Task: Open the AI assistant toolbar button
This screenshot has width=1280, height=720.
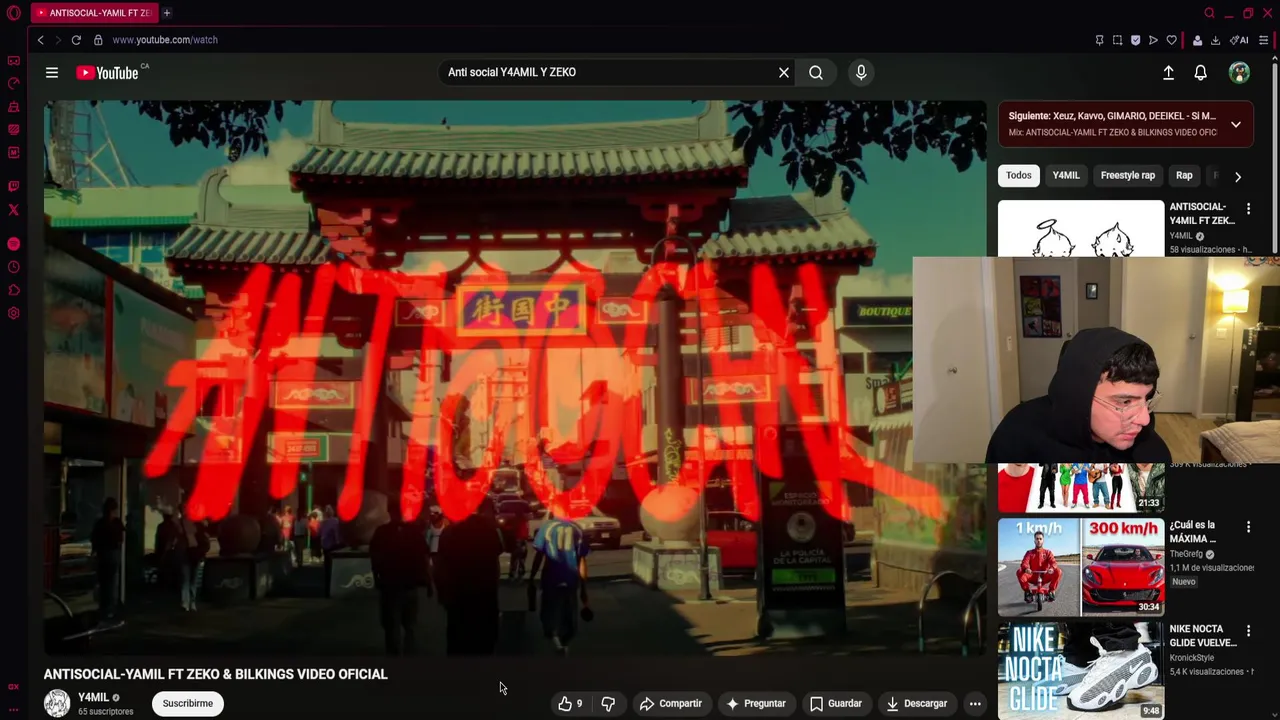Action: 1239,40
